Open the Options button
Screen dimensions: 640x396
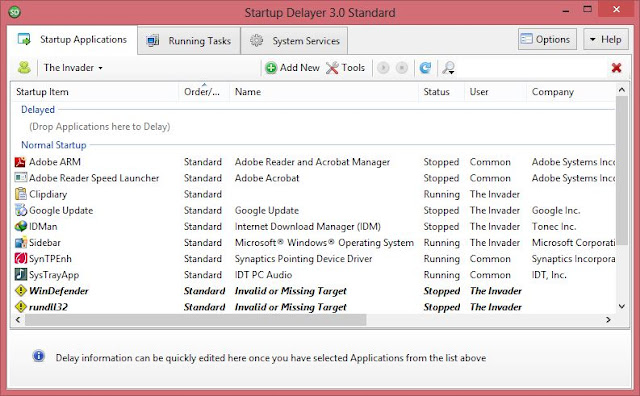pyautogui.click(x=547, y=39)
